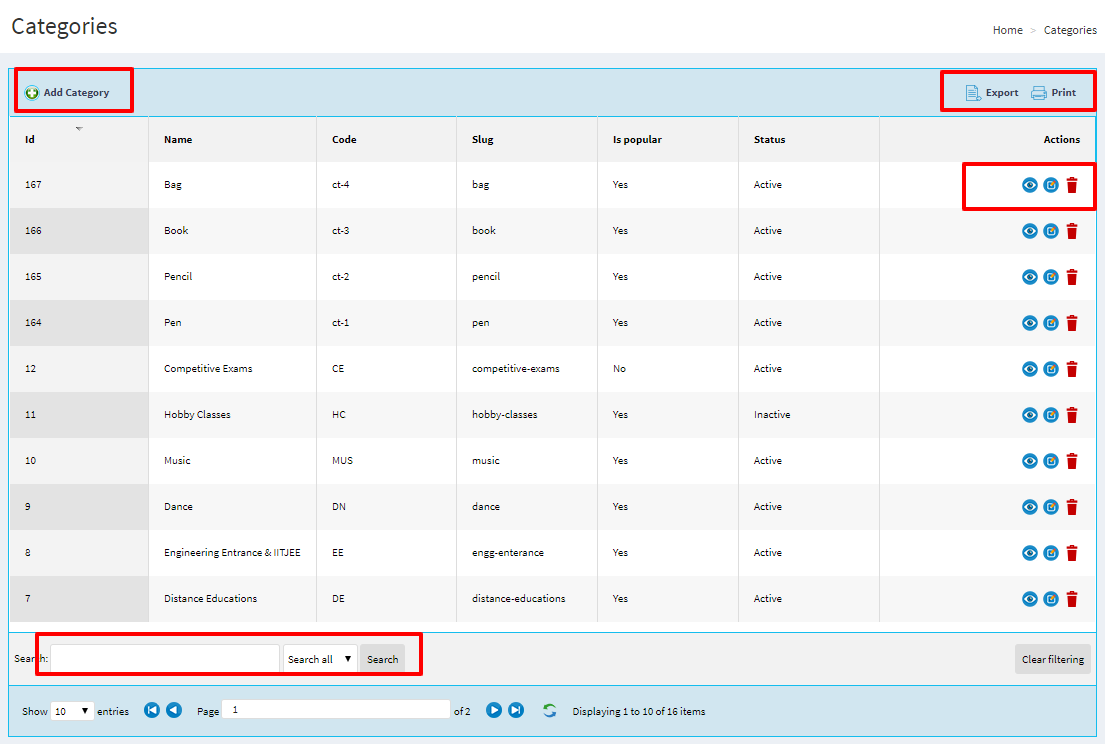Jump to the last page icon
This screenshot has height=744, width=1105.
(516, 710)
